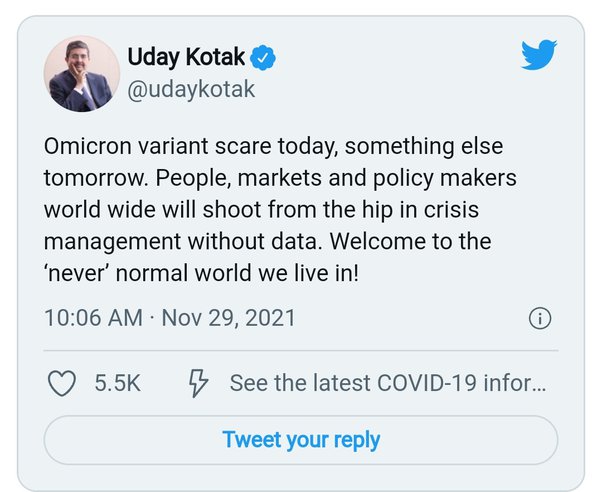Click the words policy makers in the tweet
Screen dimensions: 602x492
tap(445, 179)
